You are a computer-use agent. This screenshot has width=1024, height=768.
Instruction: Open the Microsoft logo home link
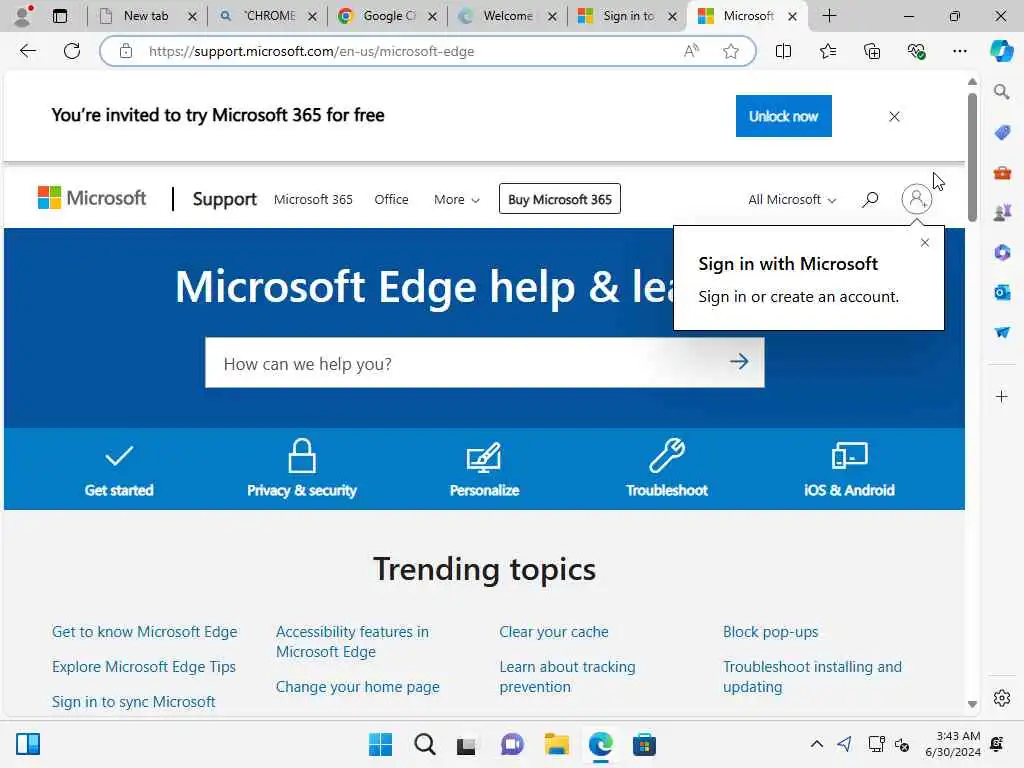click(x=91, y=197)
